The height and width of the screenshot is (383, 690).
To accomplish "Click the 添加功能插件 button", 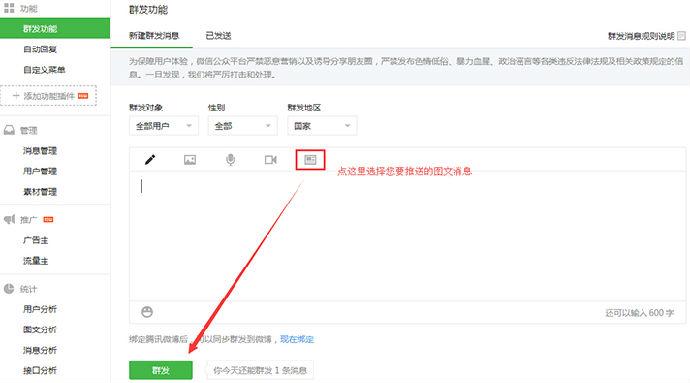I will pos(48,96).
